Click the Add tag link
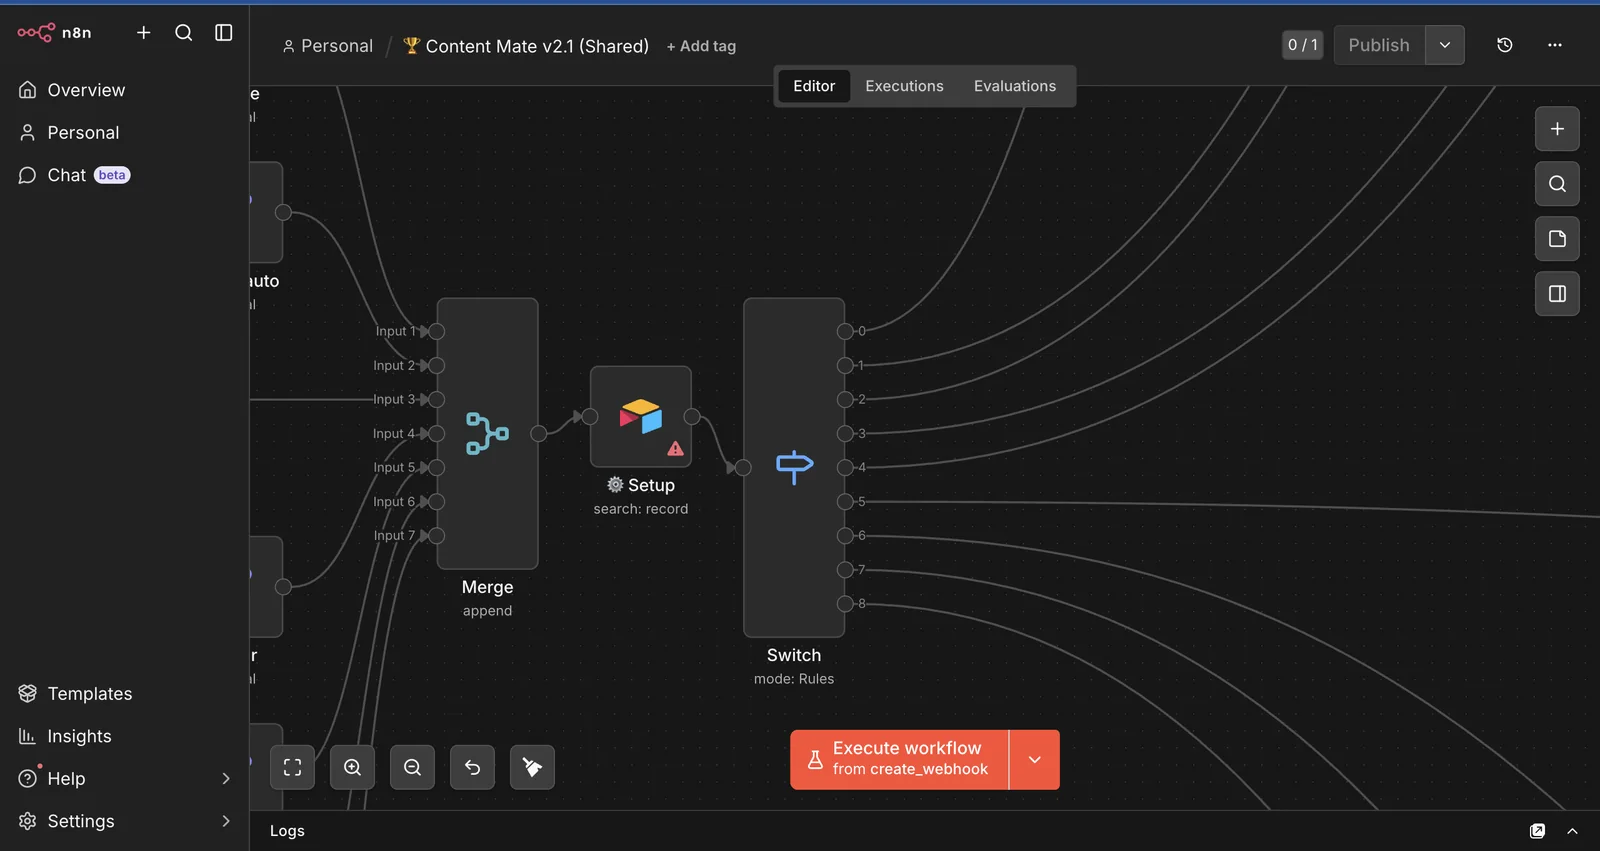The image size is (1600, 851). 701,46
